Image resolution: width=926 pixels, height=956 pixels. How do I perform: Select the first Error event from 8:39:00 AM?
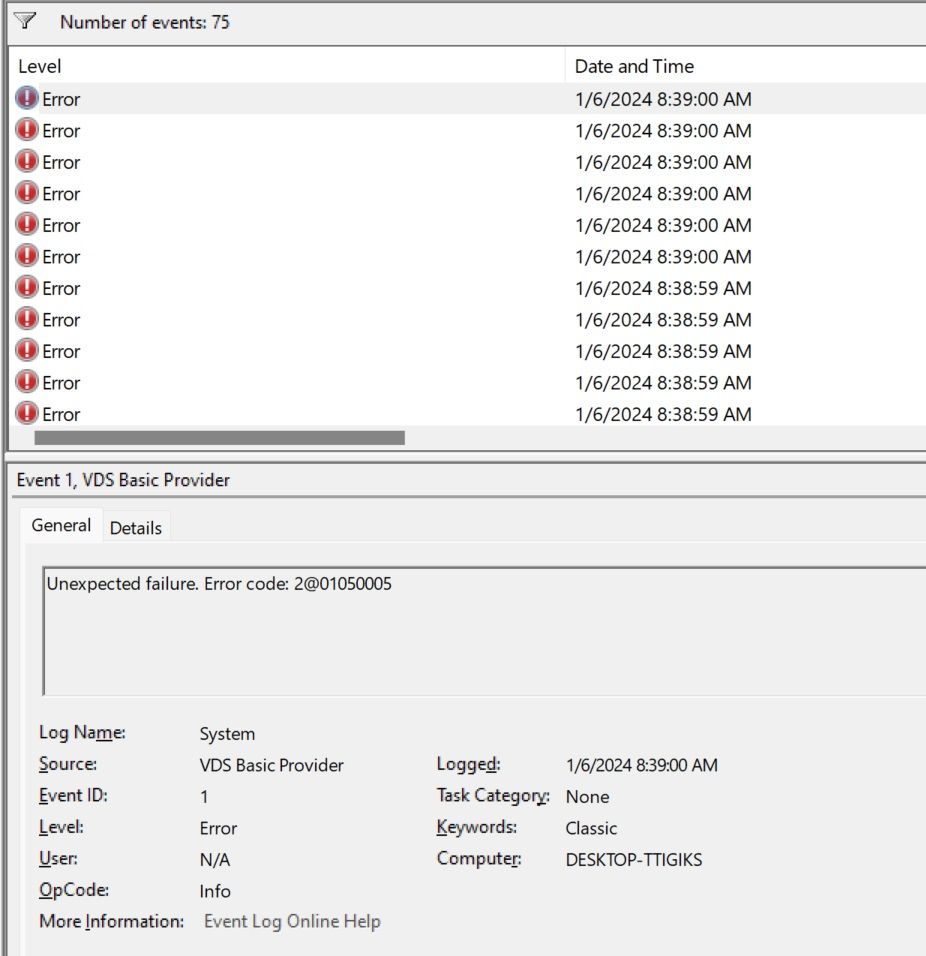point(300,98)
